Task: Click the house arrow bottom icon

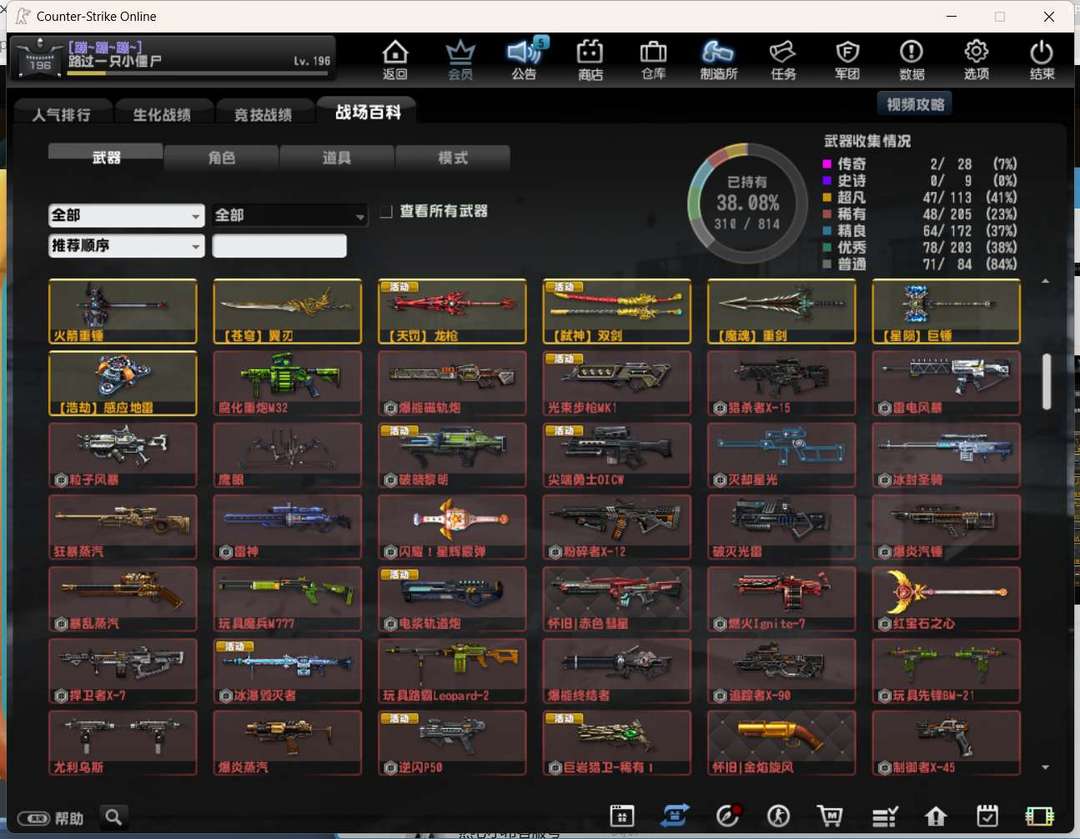Action: click(935, 816)
